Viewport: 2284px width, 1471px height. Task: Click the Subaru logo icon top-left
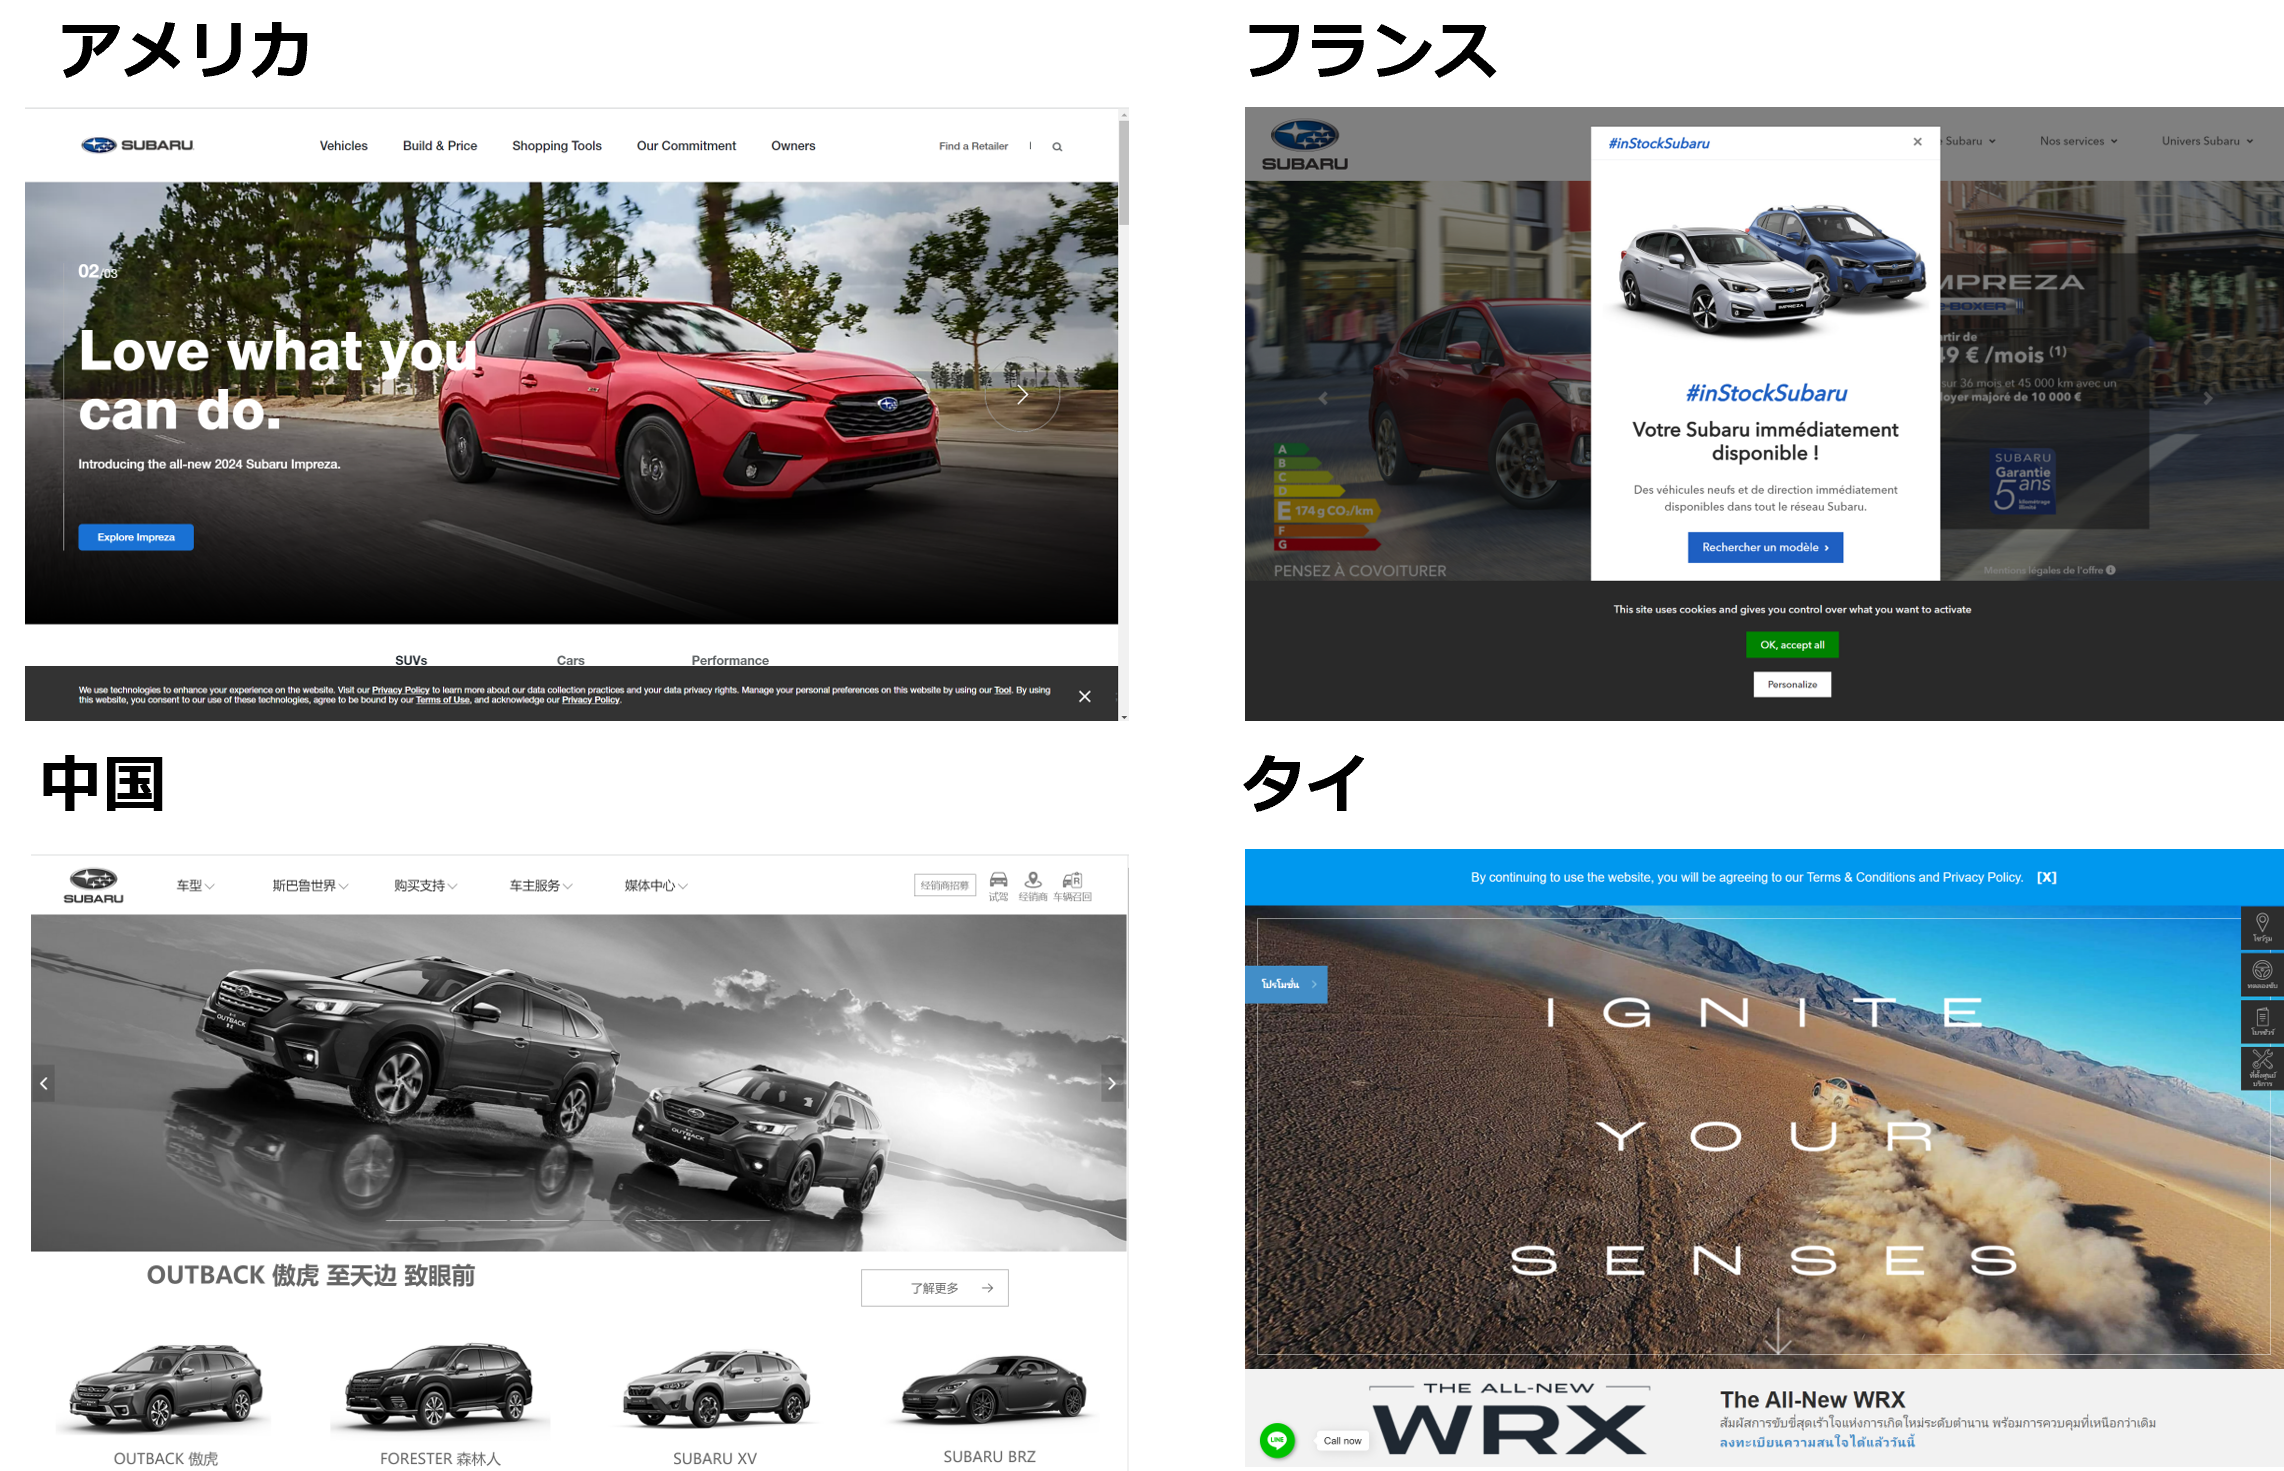pyautogui.click(x=92, y=145)
